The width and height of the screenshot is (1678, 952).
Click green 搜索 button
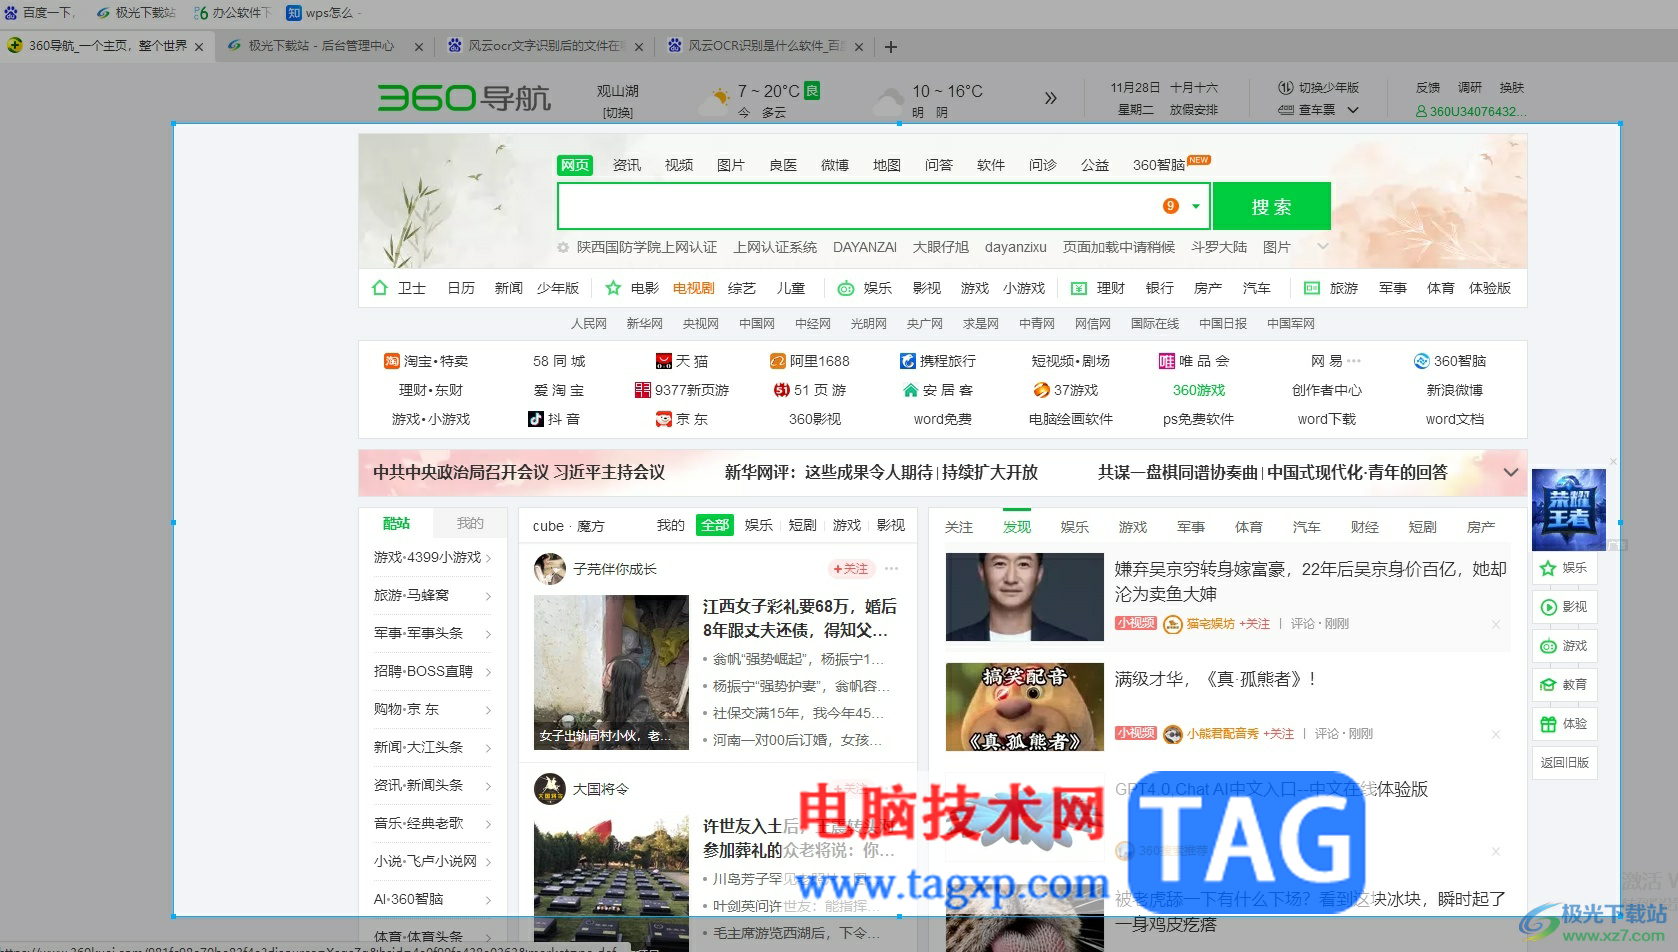1271,206
